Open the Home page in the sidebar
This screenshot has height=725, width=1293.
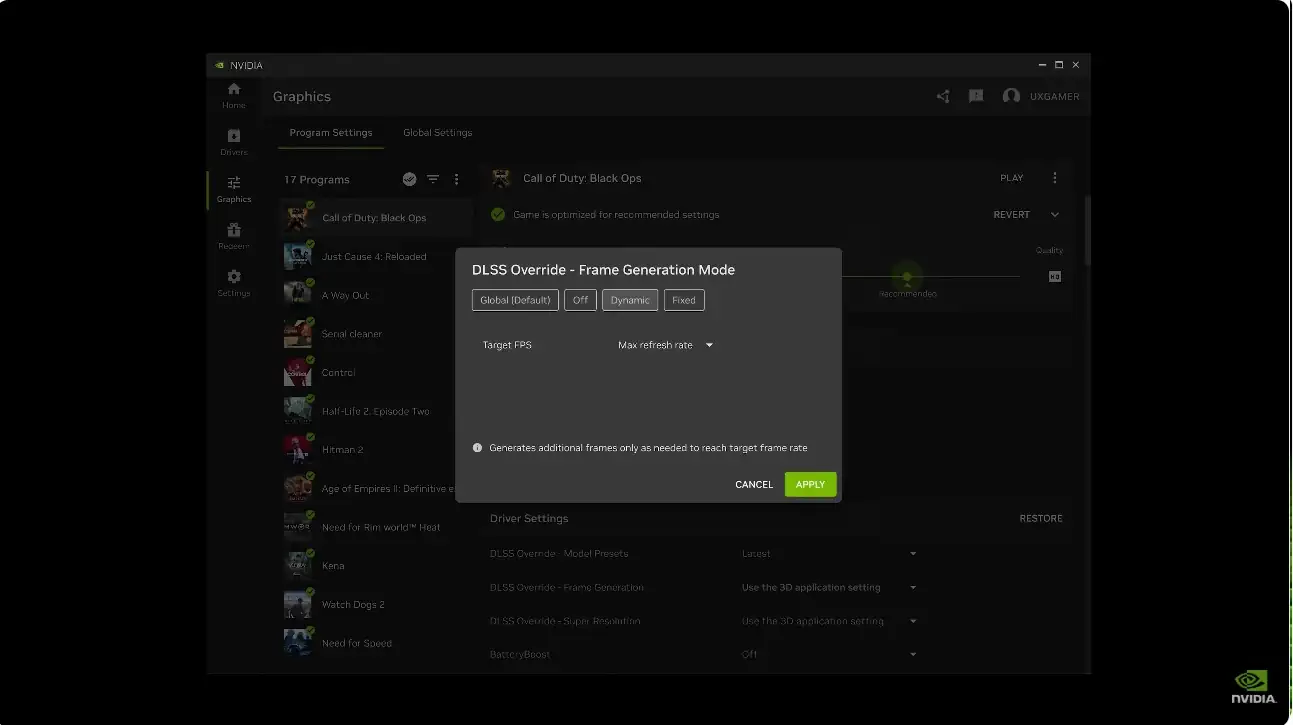coord(233,95)
